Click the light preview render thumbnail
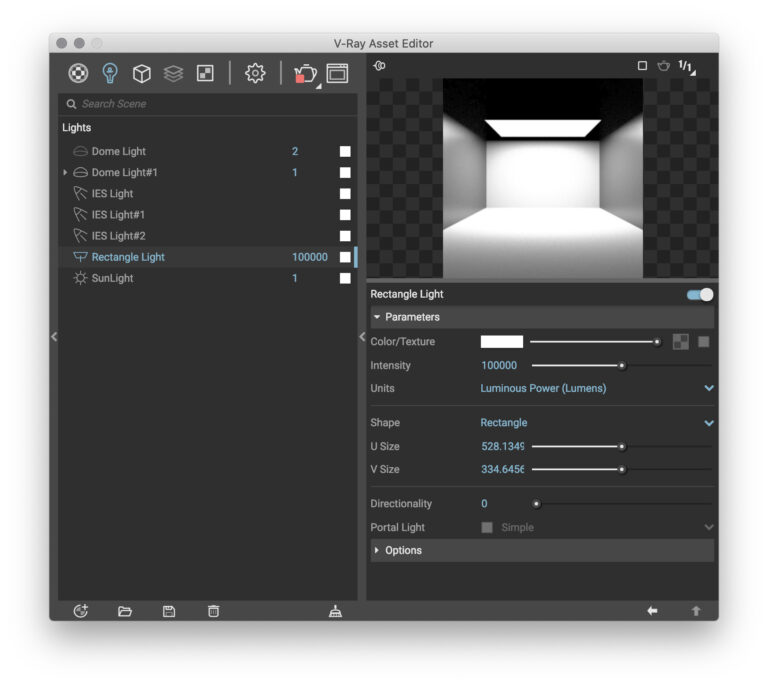Viewport: 768px width, 686px height. pyautogui.click(x=543, y=178)
